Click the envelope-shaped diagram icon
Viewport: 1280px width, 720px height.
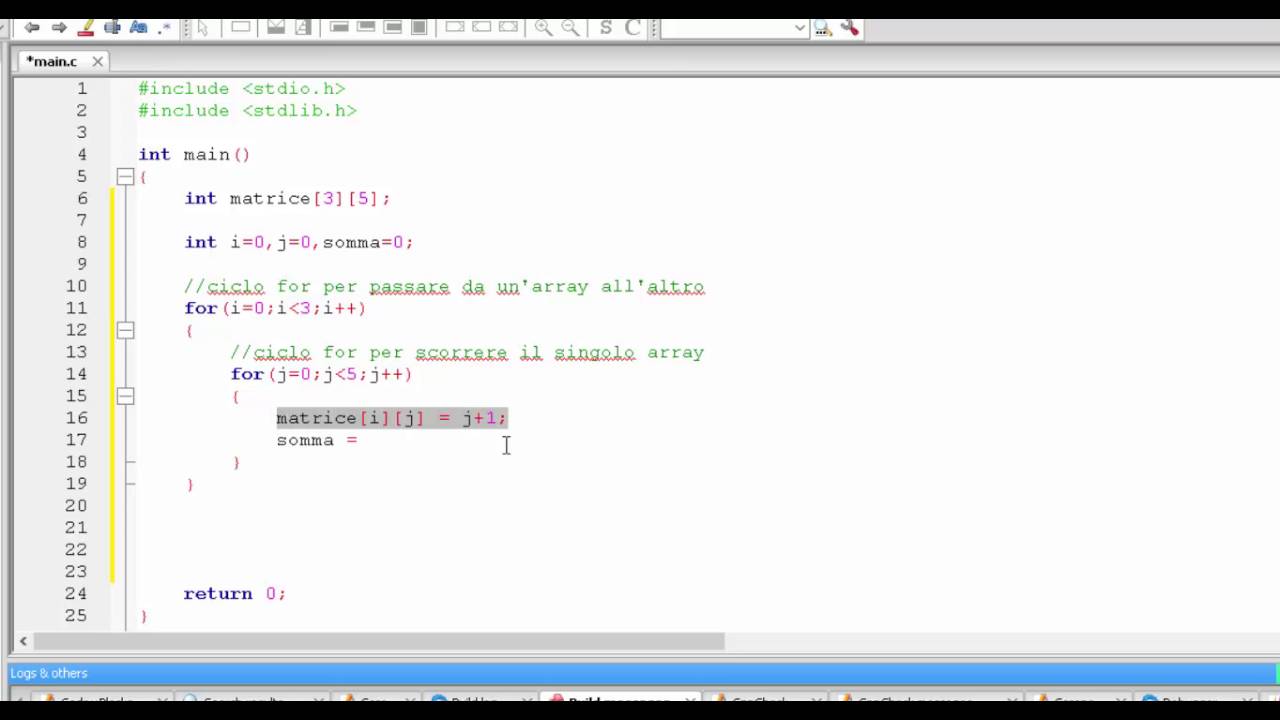pyautogui.click(x=275, y=28)
